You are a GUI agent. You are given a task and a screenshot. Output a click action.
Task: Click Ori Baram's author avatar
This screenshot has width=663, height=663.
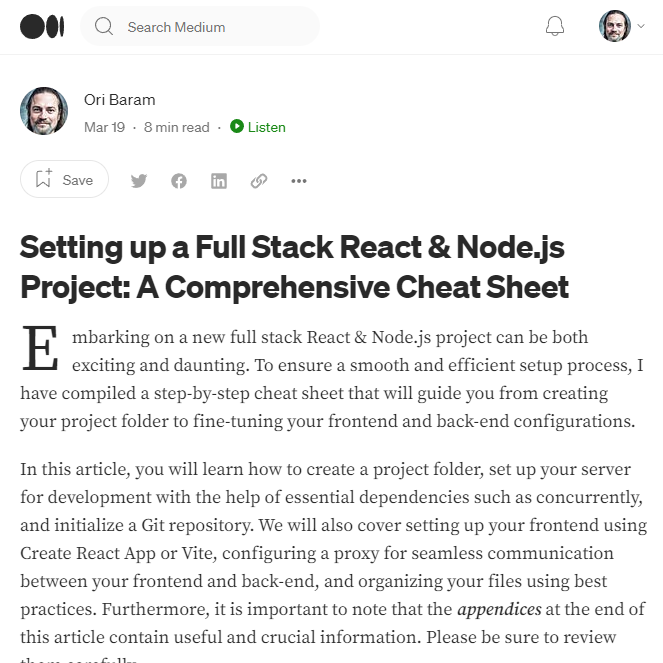(x=44, y=111)
